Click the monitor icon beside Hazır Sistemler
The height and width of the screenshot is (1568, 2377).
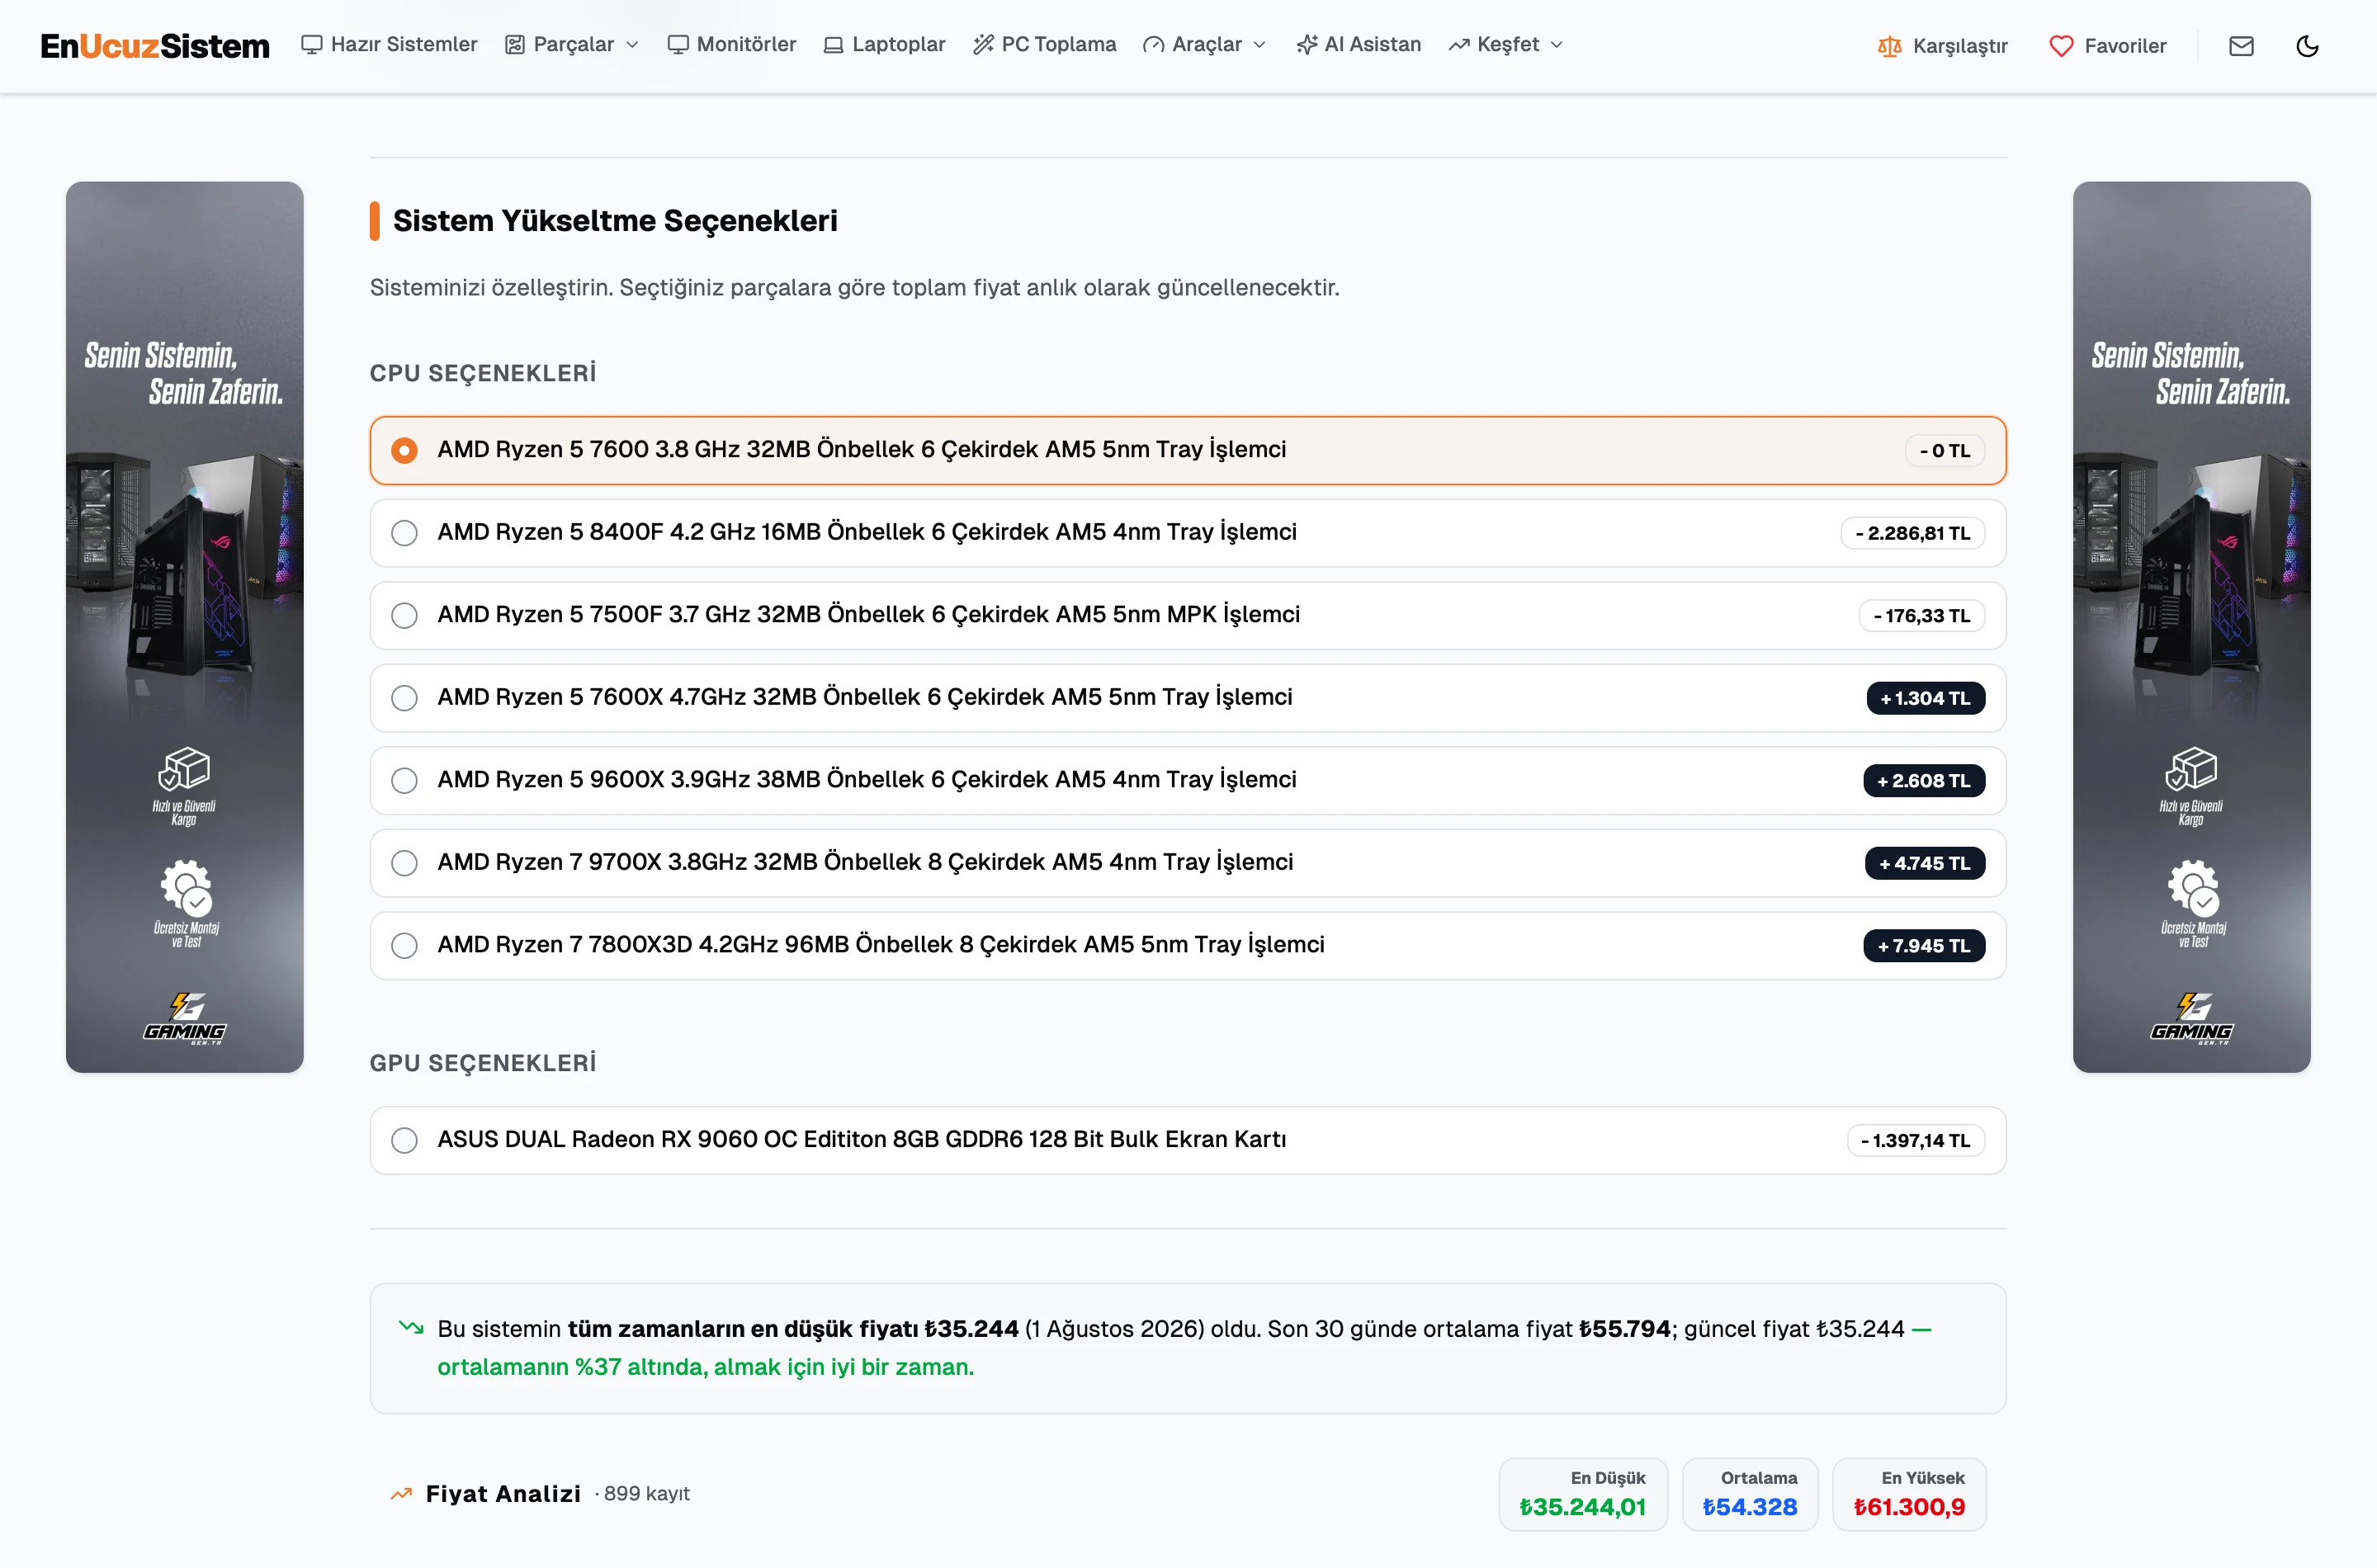pyautogui.click(x=312, y=44)
